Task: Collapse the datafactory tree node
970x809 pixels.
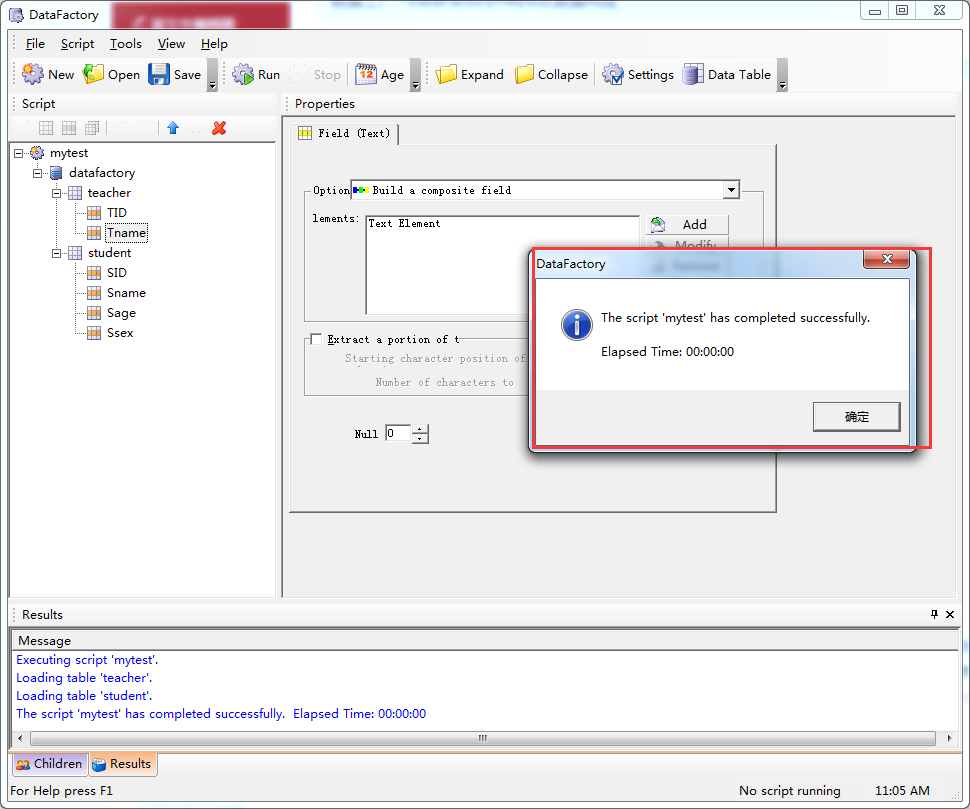Action: (37, 172)
